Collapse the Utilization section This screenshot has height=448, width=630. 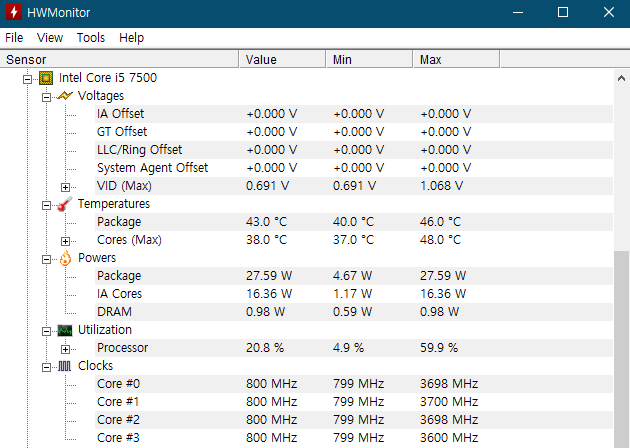point(47,331)
